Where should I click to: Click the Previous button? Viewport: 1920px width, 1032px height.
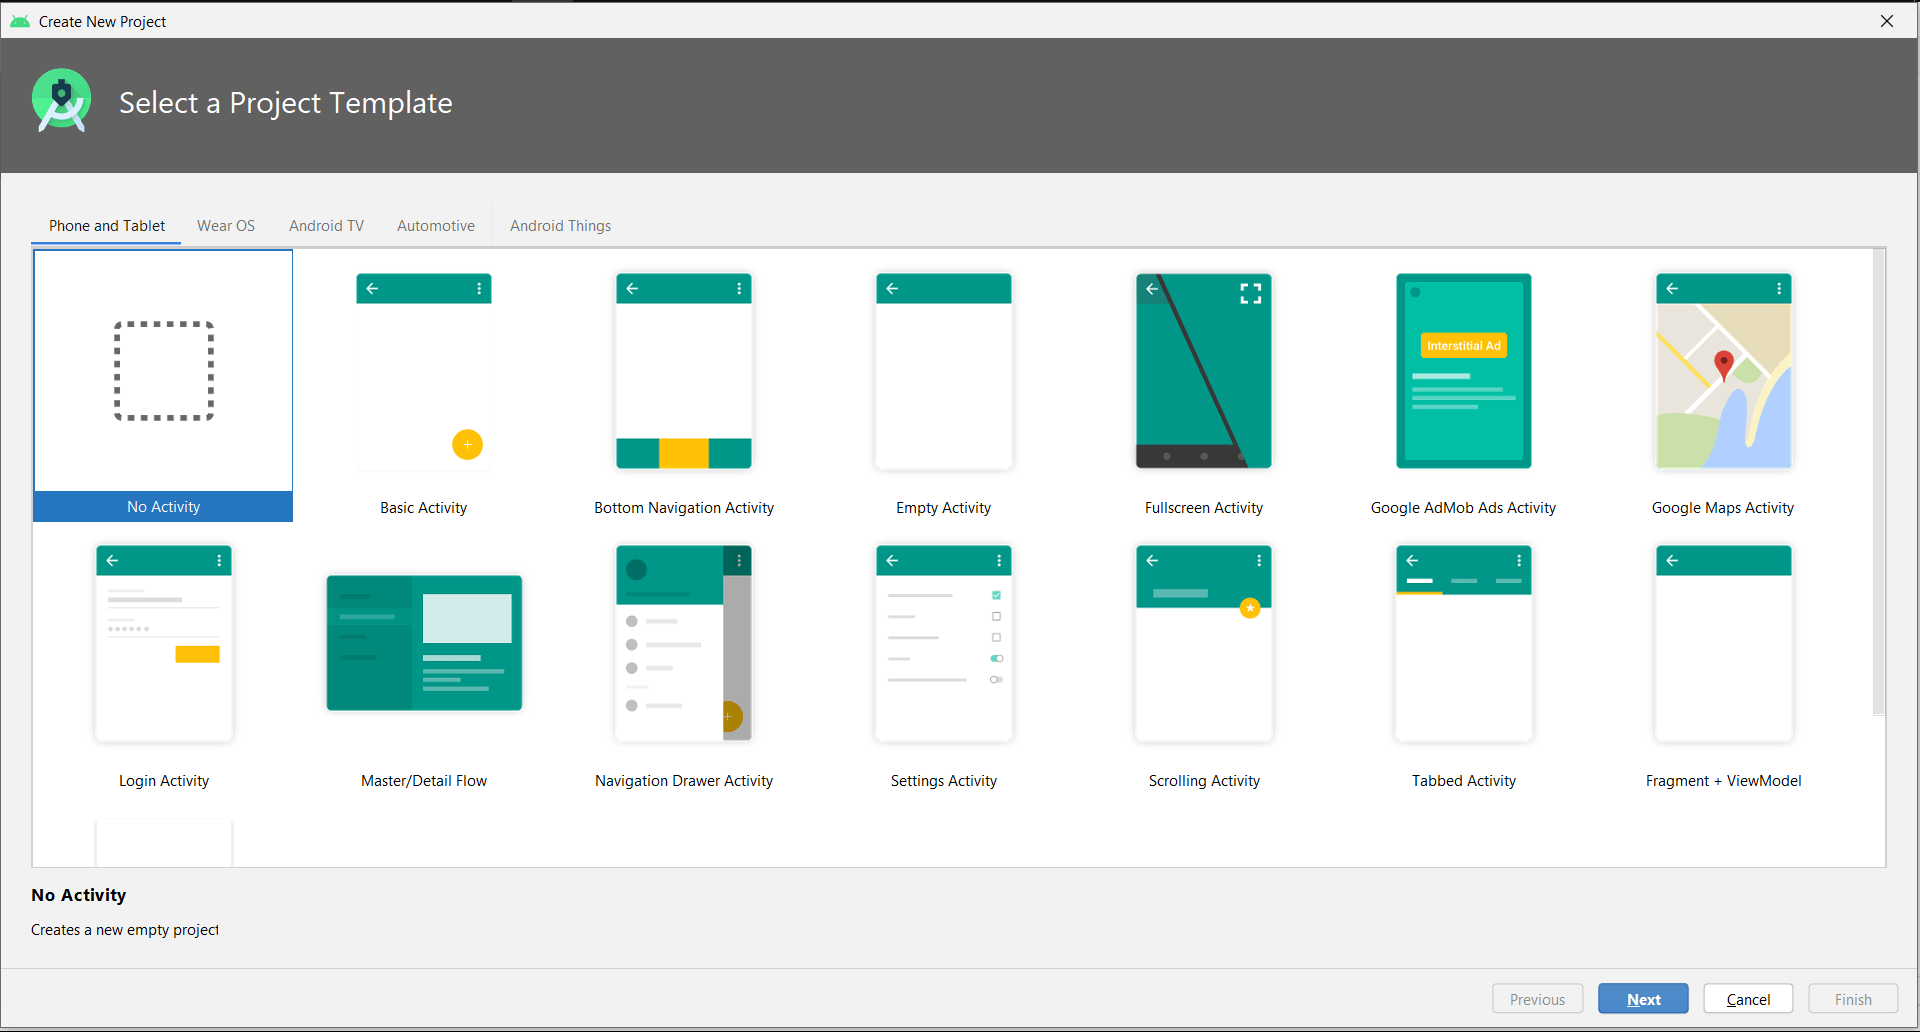pyautogui.click(x=1537, y=999)
